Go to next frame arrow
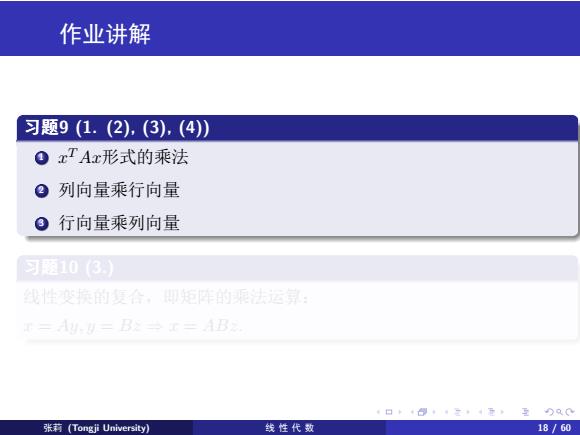This screenshot has width=580, height=435. [x=434, y=412]
